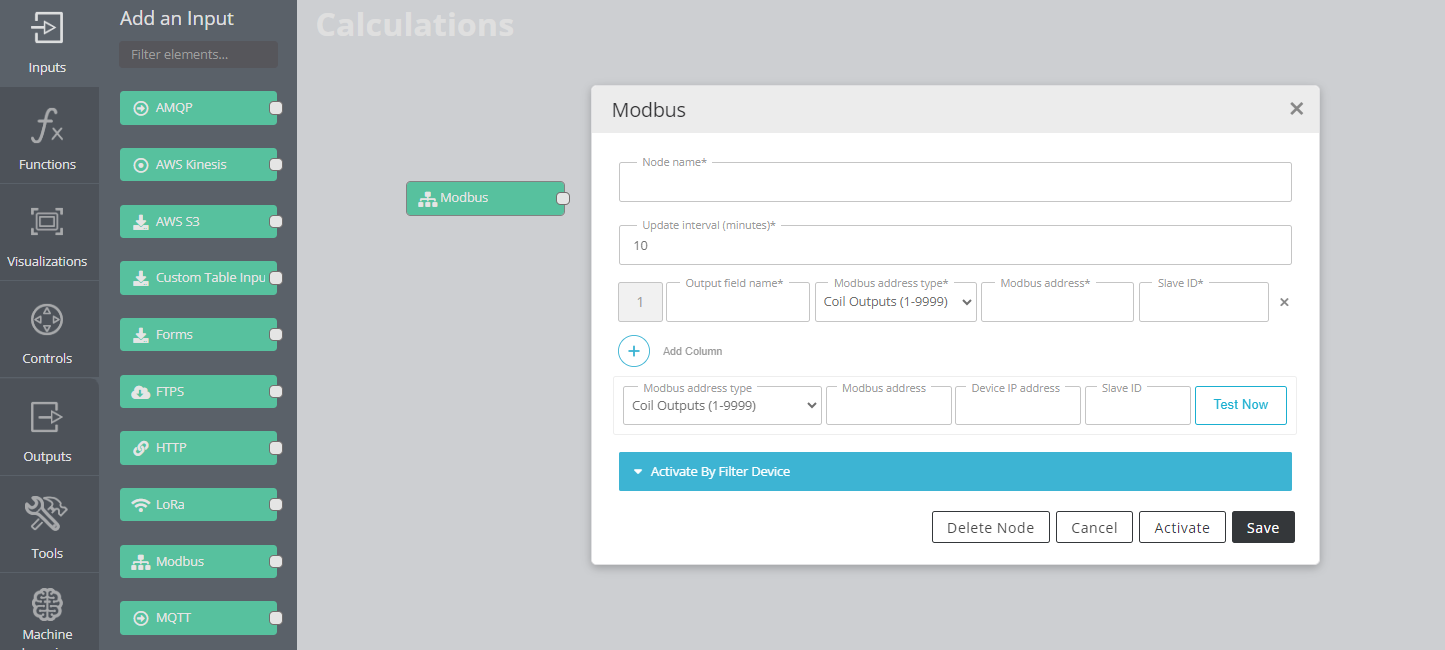Open the Tools sidebar section

48,524
